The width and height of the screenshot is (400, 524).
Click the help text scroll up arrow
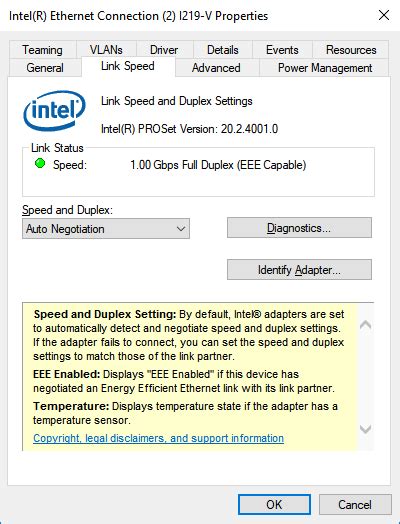pyautogui.click(x=366, y=324)
